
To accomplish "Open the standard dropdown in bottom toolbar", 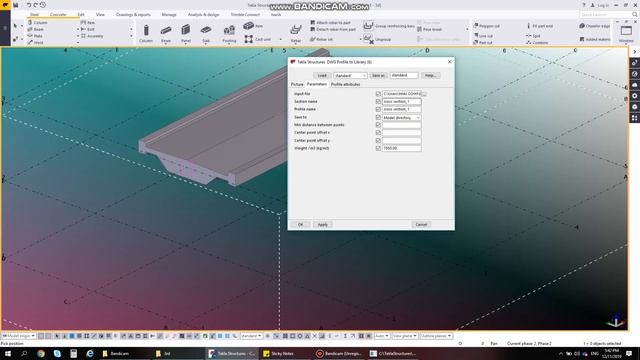I will pyautogui.click(x=251, y=336).
